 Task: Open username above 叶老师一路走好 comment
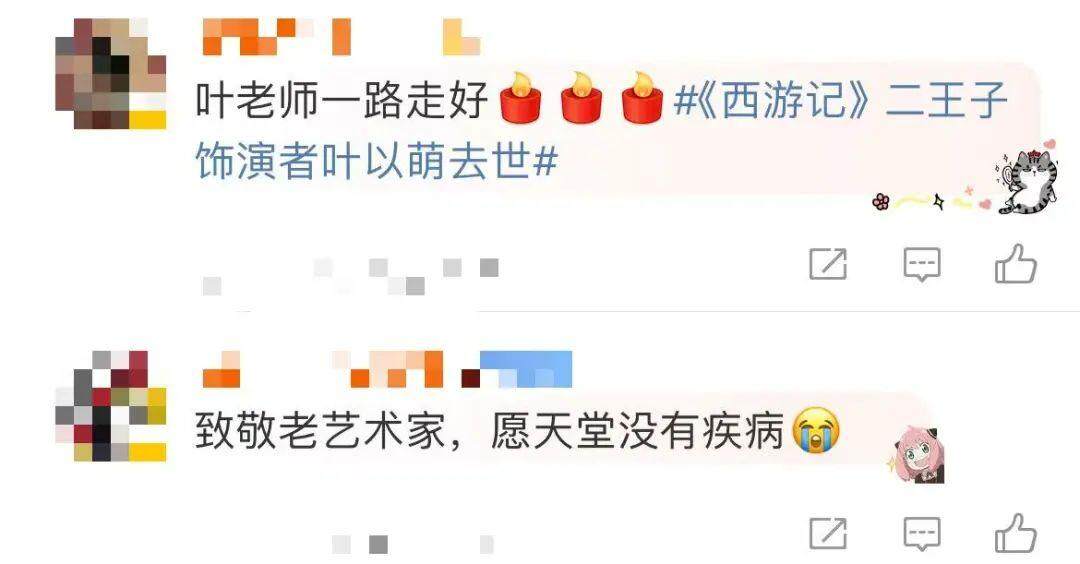click(x=341, y=36)
